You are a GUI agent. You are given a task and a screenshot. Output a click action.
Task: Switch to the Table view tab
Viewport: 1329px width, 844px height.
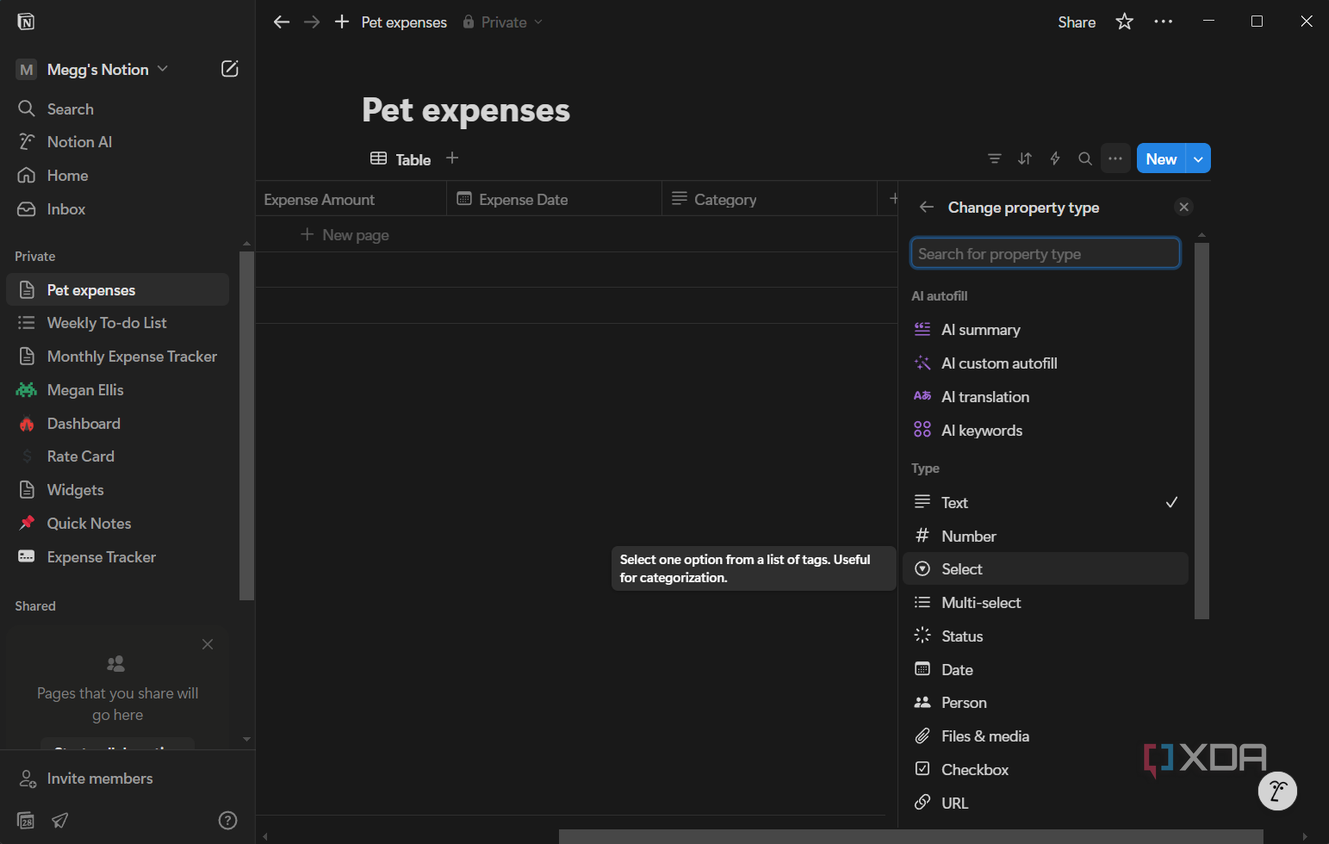pos(400,159)
